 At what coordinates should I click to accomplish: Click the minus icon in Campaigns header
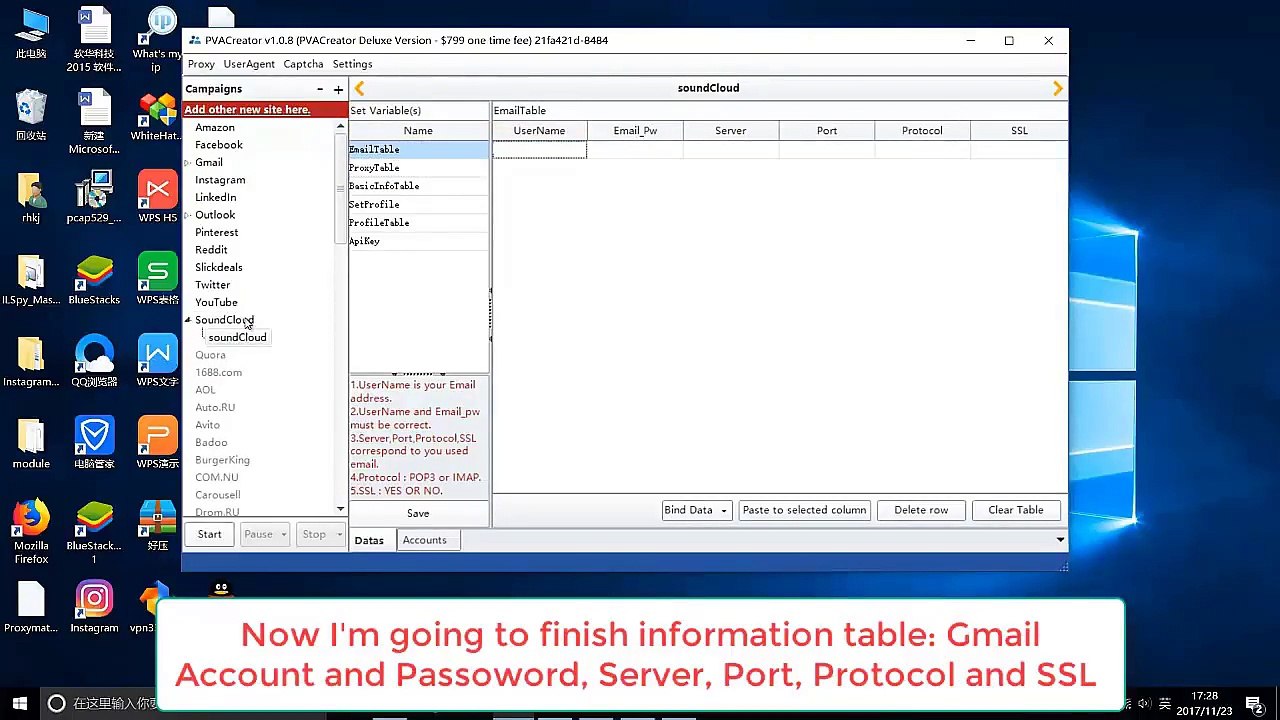(320, 89)
